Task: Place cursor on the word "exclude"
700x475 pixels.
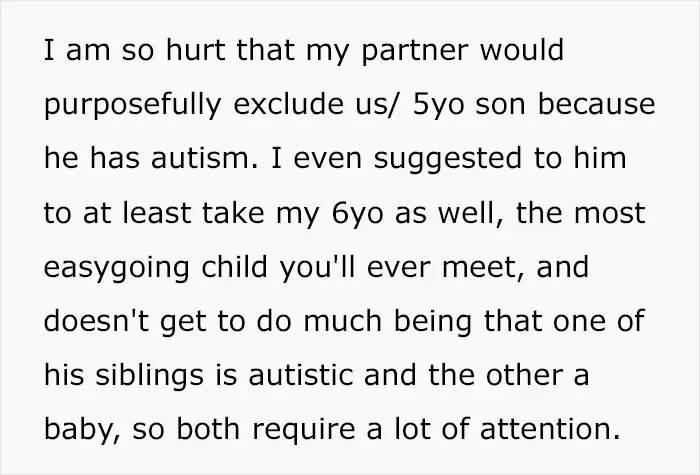Action: (288, 104)
